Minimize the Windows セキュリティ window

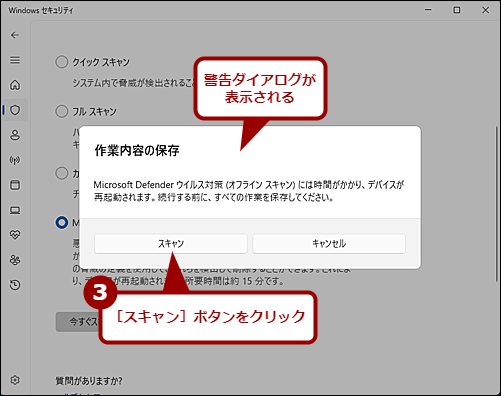tap(428, 10)
